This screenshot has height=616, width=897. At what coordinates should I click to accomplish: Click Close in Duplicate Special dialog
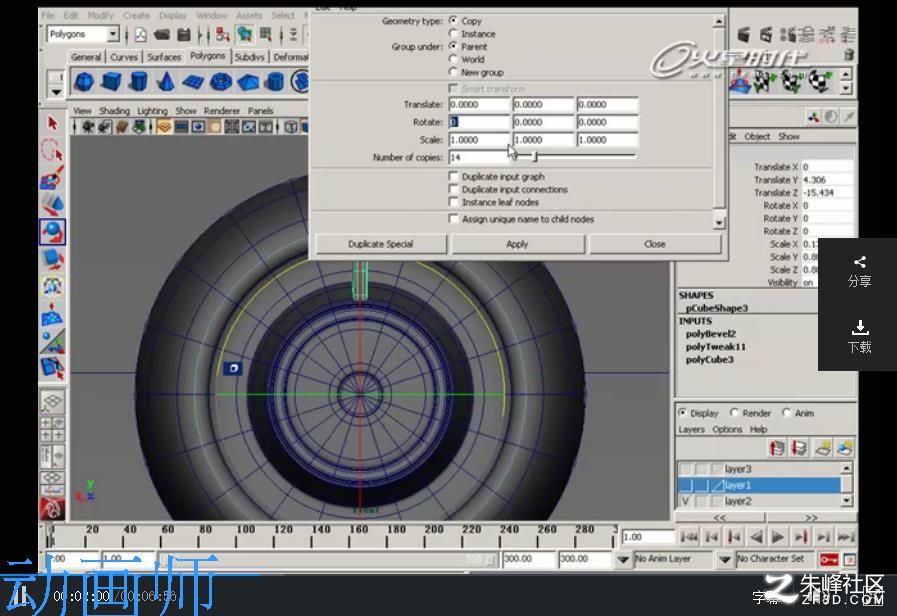654,244
